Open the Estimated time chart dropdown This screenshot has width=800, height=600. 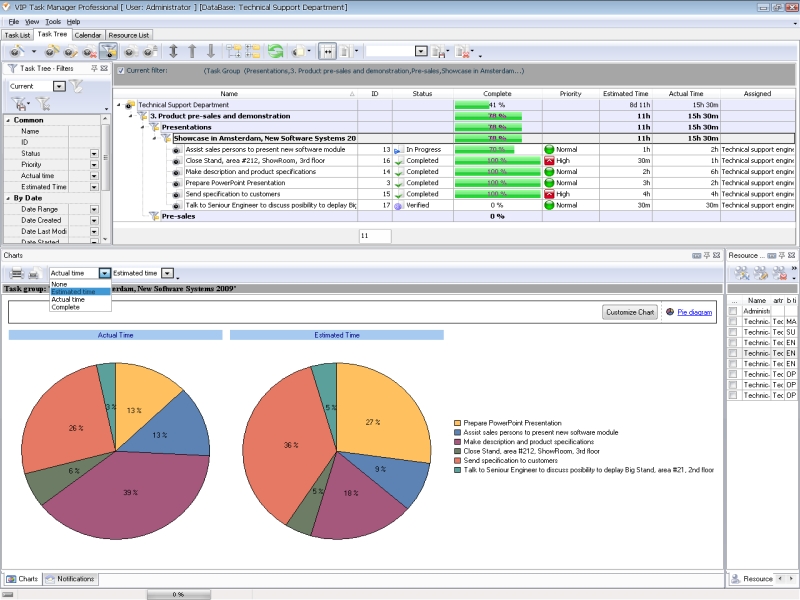click(167, 273)
